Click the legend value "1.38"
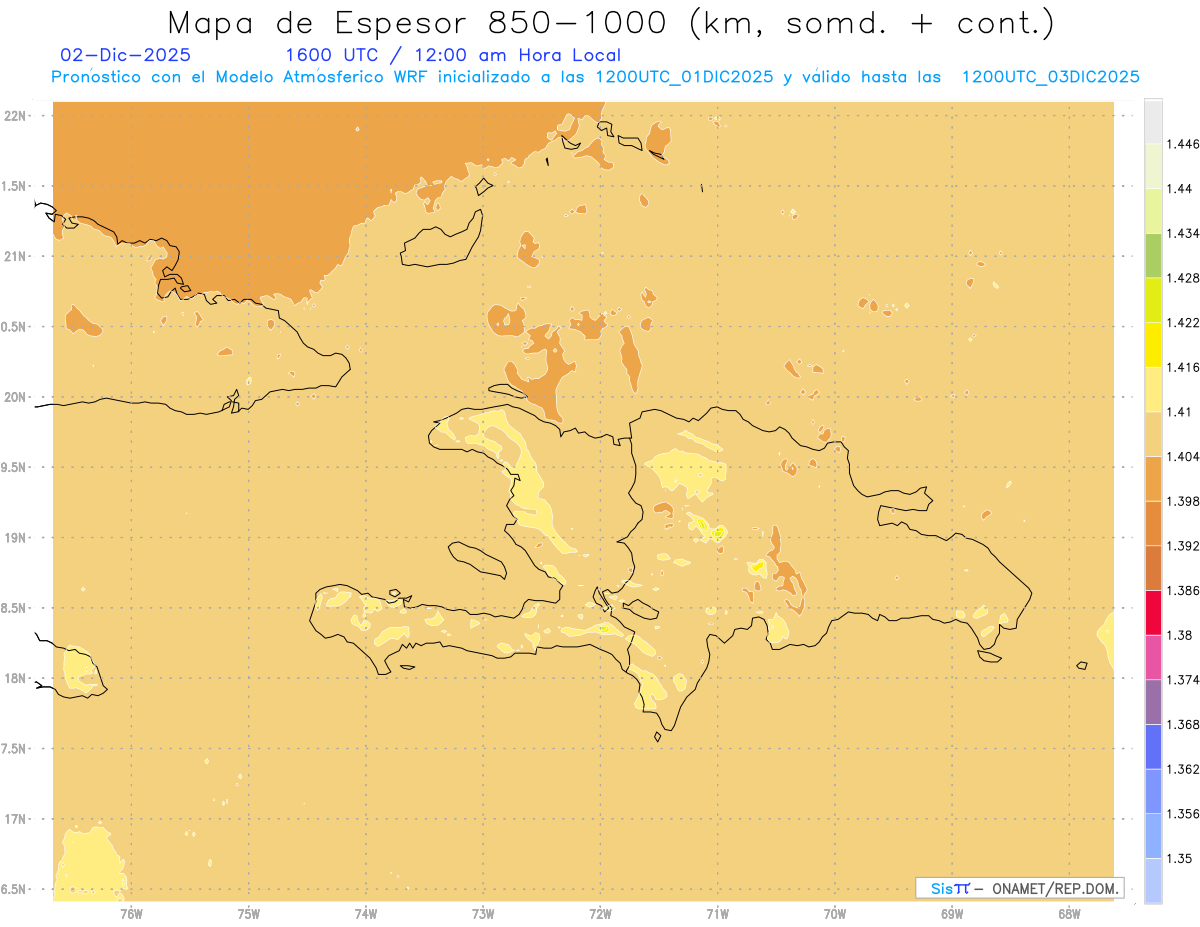 click(x=1180, y=635)
